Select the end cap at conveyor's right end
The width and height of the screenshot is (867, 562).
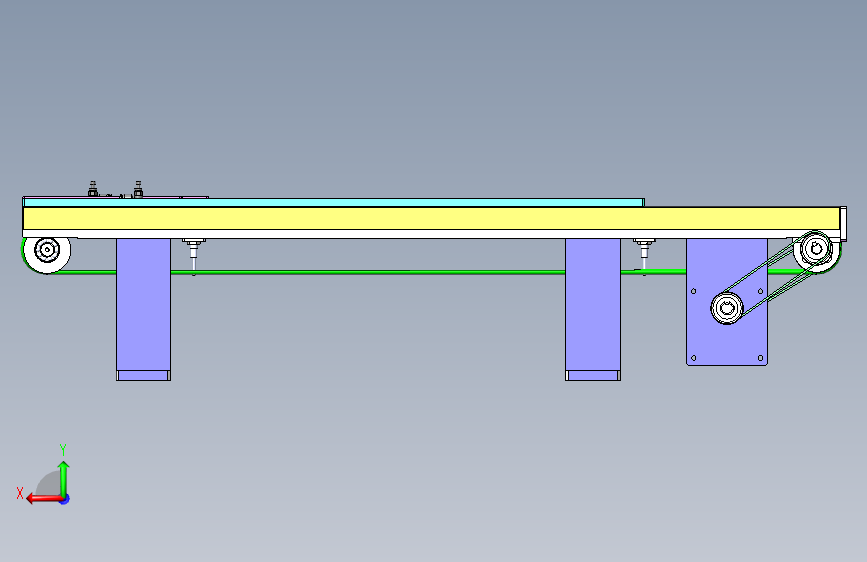click(x=843, y=223)
